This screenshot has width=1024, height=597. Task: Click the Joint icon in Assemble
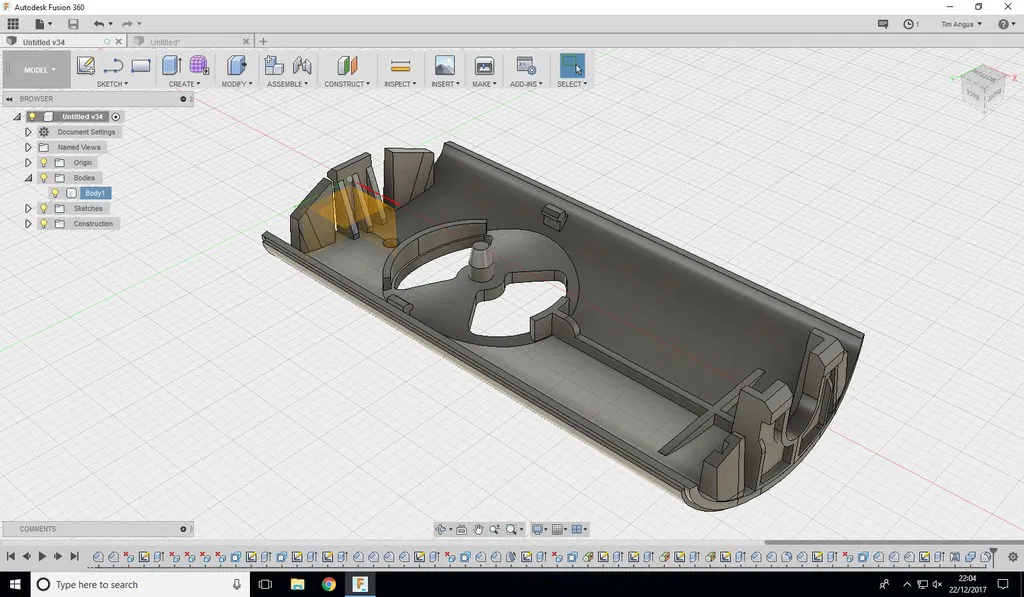click(x=302, y=66)
